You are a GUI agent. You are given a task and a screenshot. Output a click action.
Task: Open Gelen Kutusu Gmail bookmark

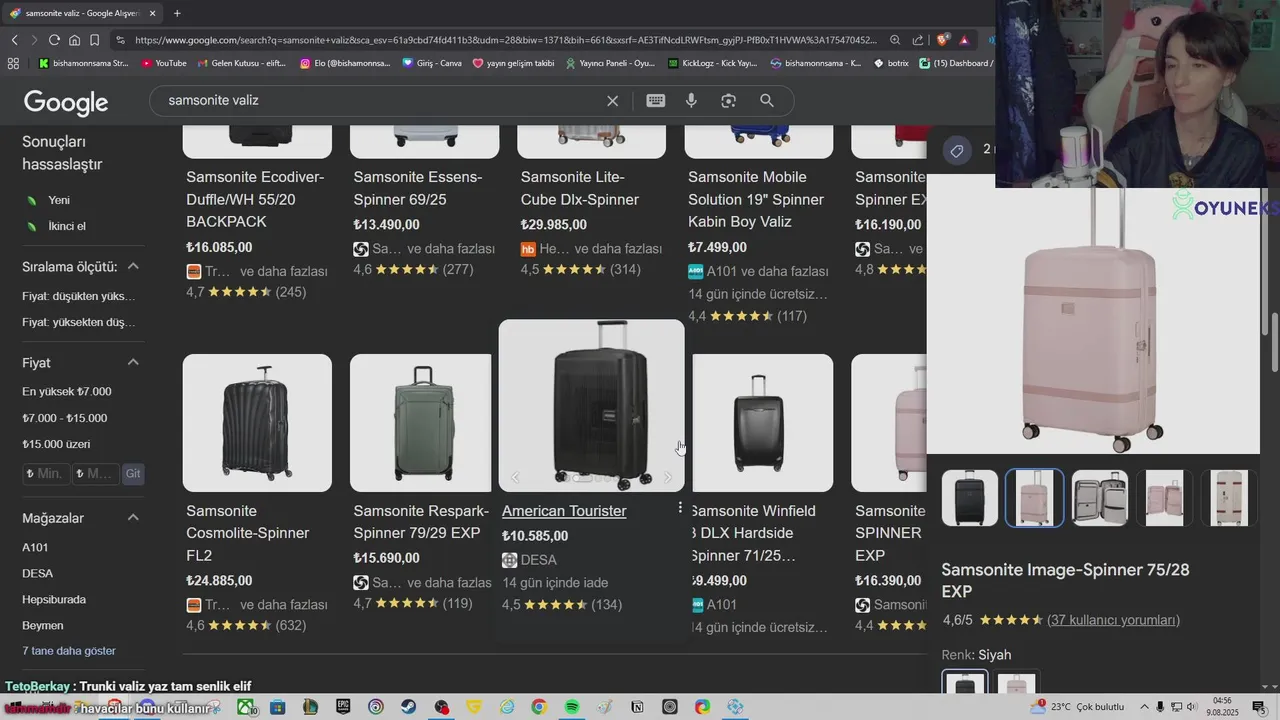tap(241, 63)
